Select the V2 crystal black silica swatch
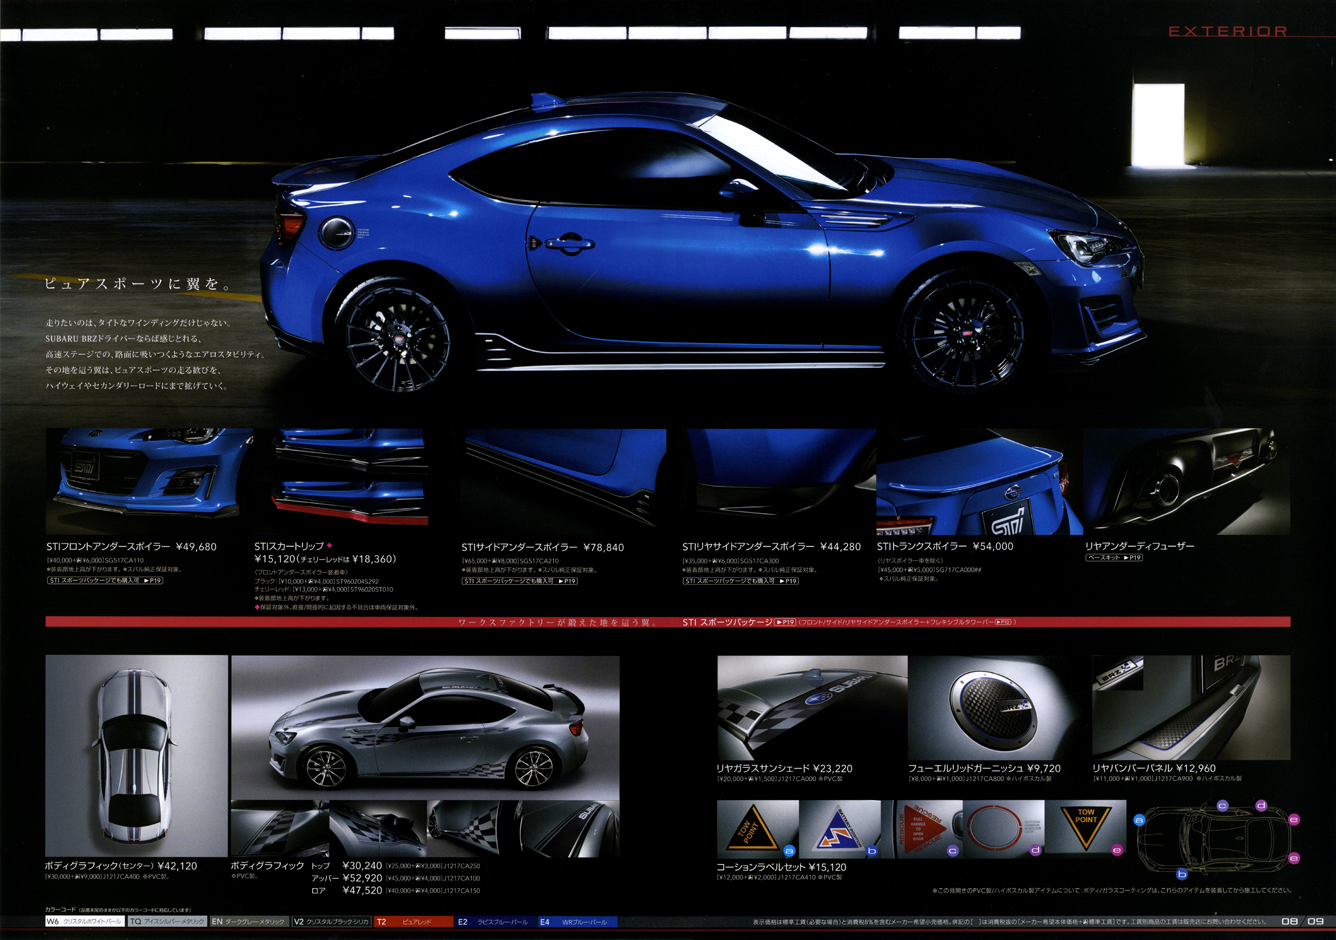This screenshot has height=940, width=1336. tap(331, 922)
